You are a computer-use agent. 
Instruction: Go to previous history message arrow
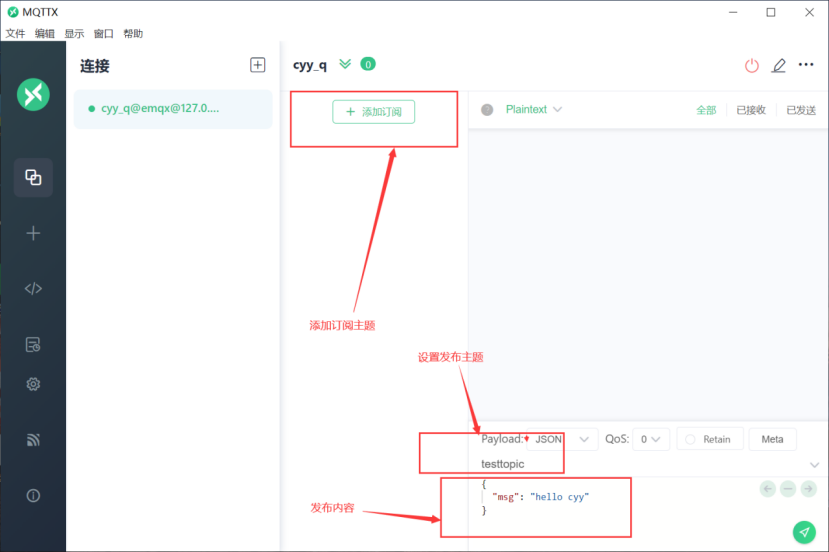[x=768, y=489]
